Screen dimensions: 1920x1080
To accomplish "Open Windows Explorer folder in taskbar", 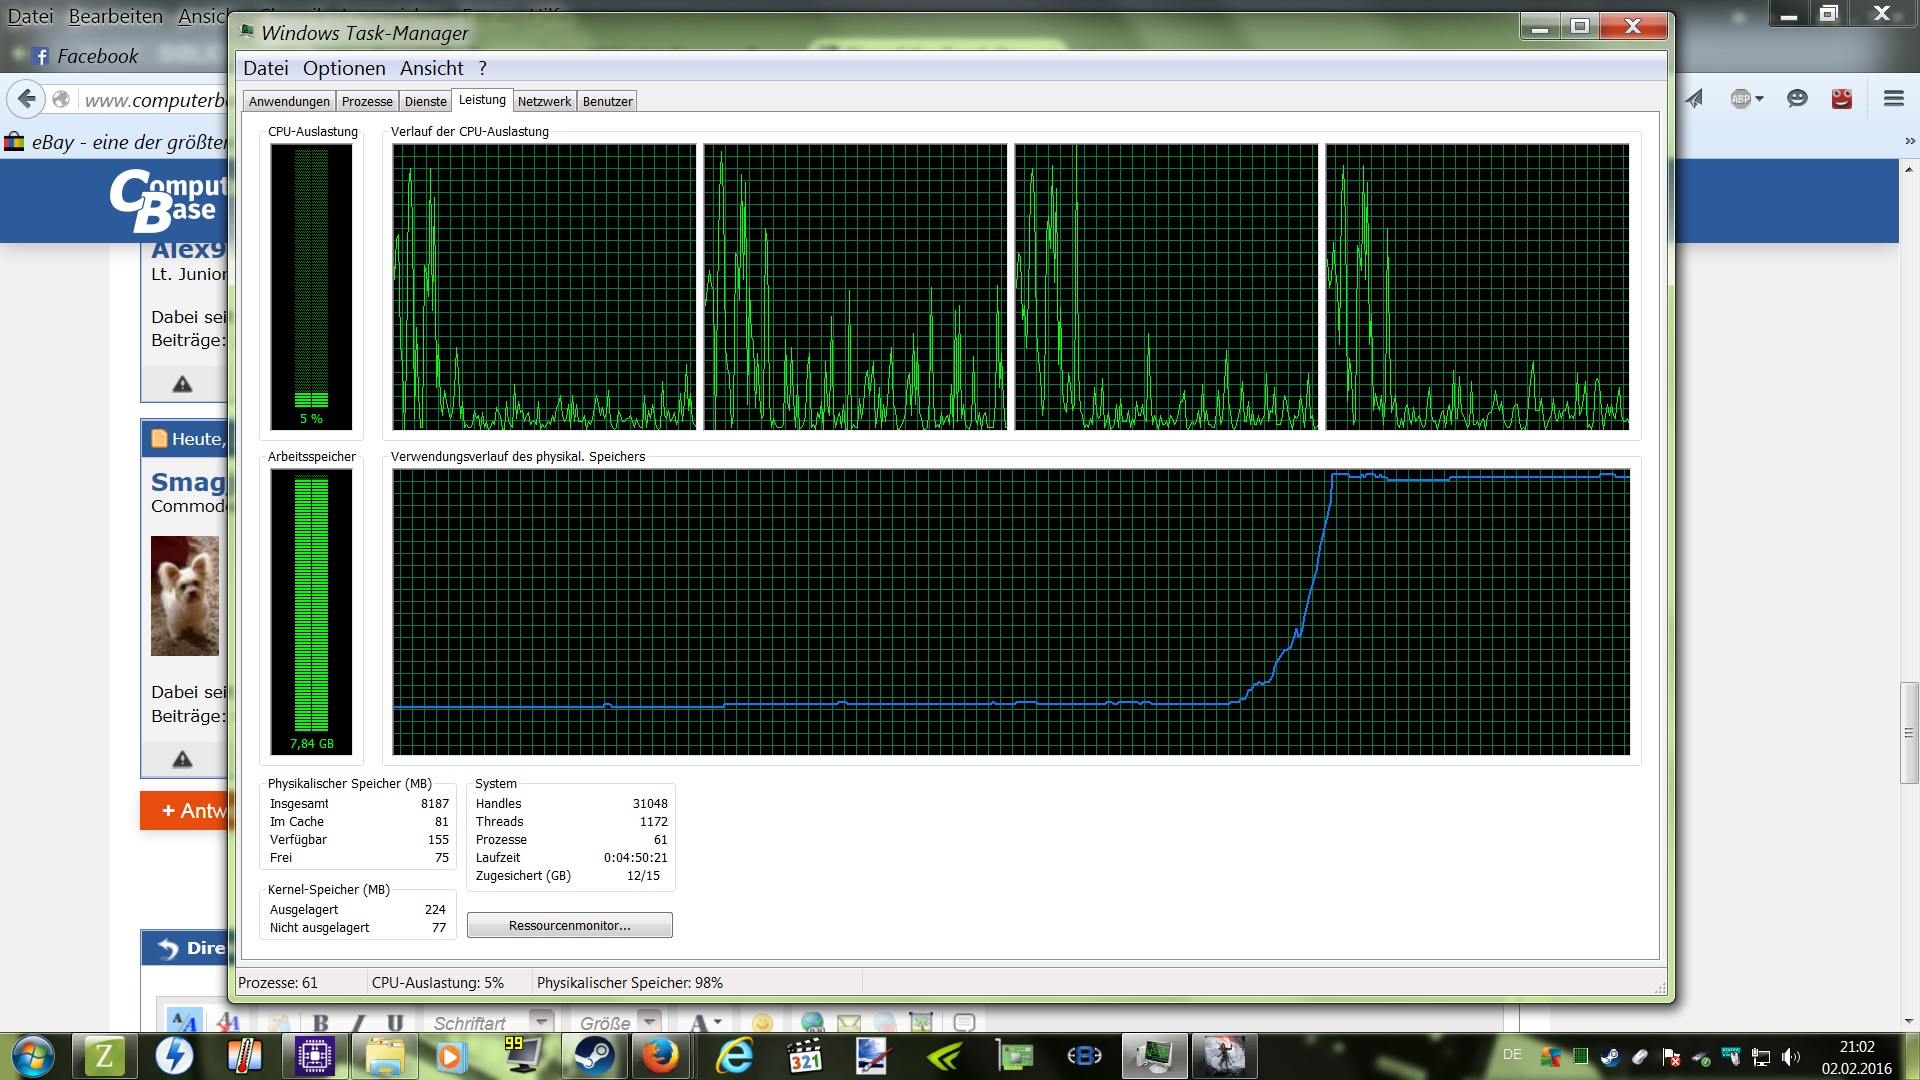I will pyautogui.click(x=384, y=1056).
